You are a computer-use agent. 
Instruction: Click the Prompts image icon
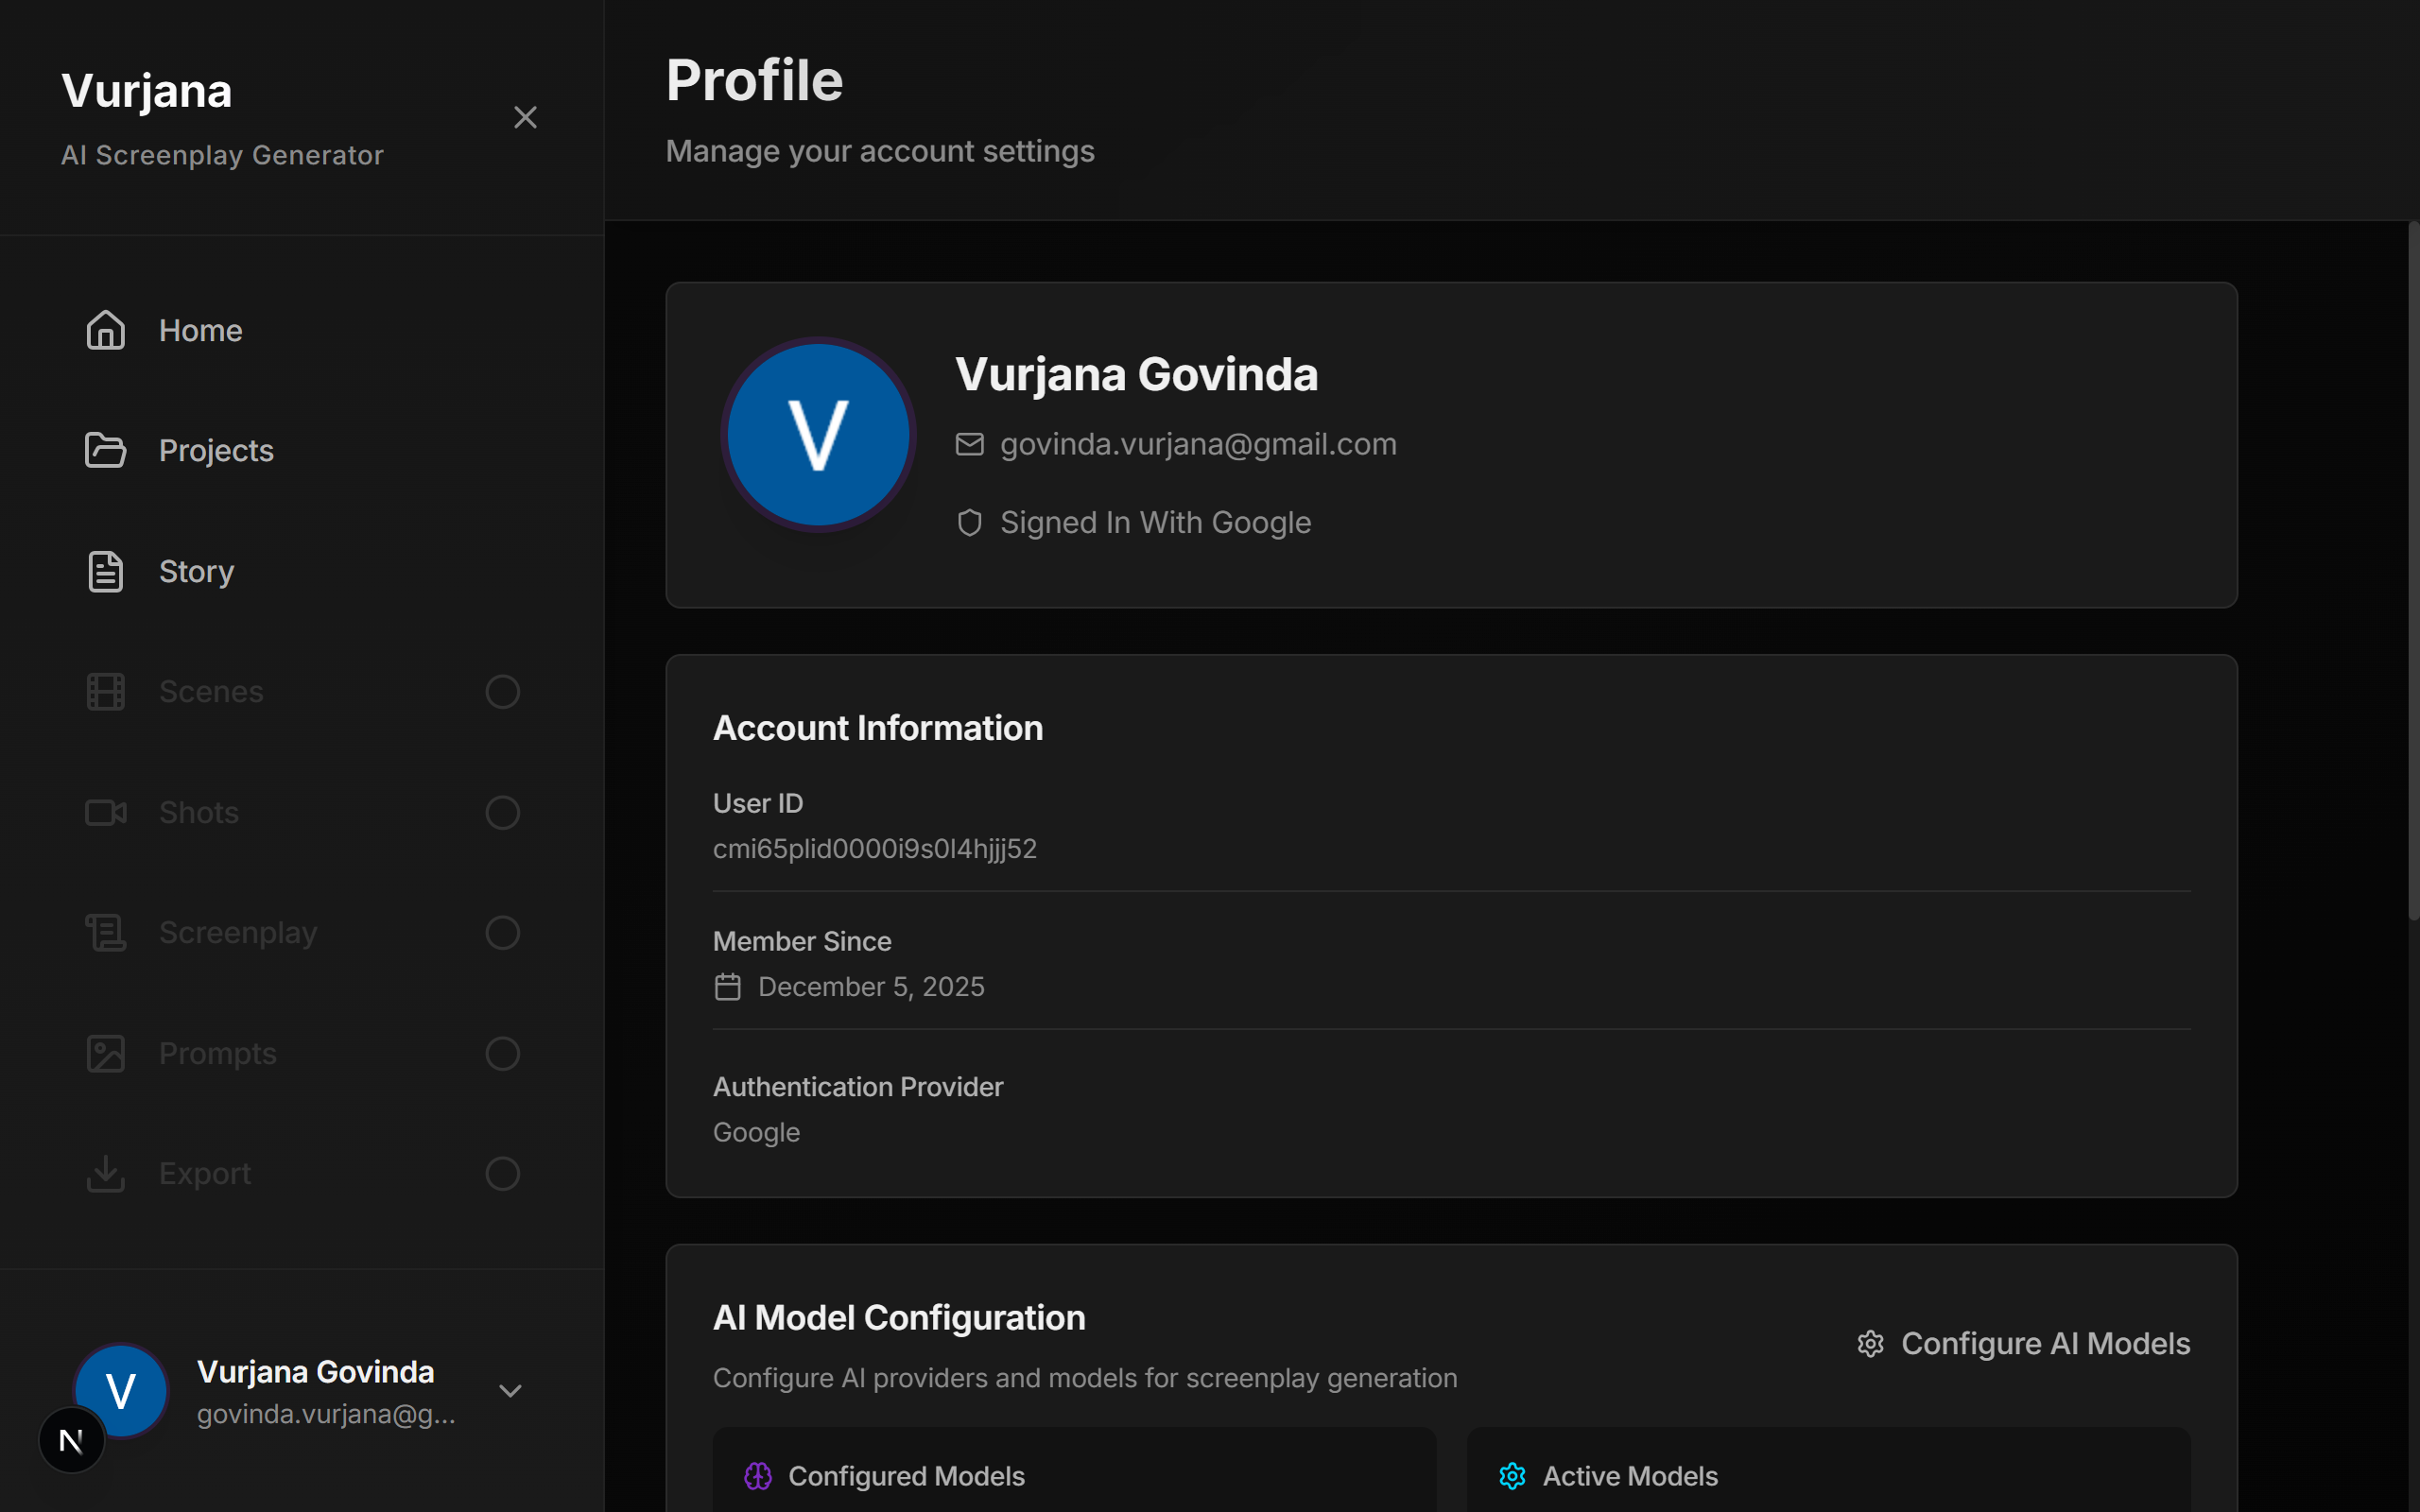click(x=105, y=1053)
